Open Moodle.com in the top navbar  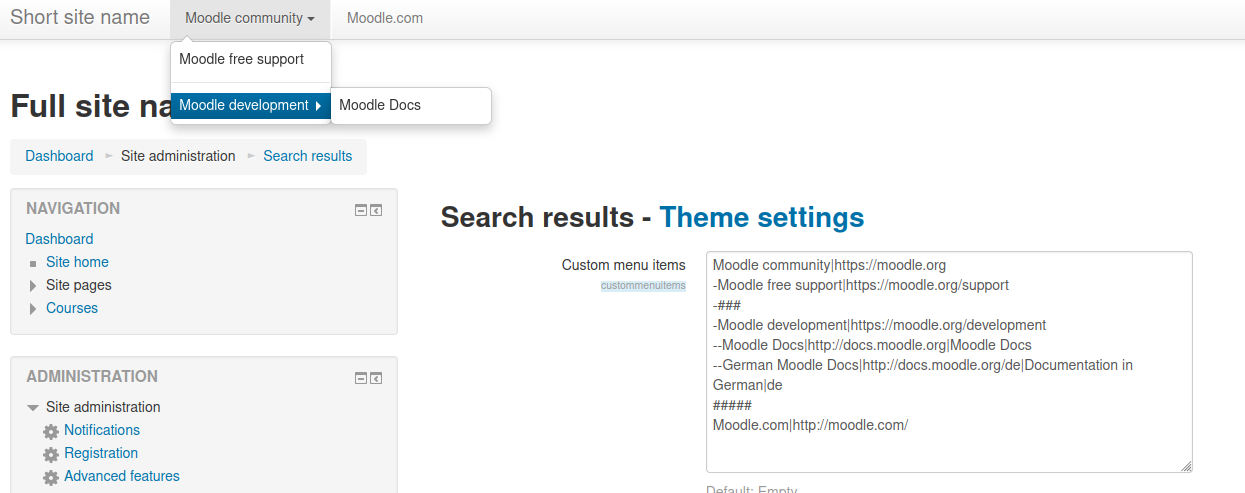coord(385,19)
